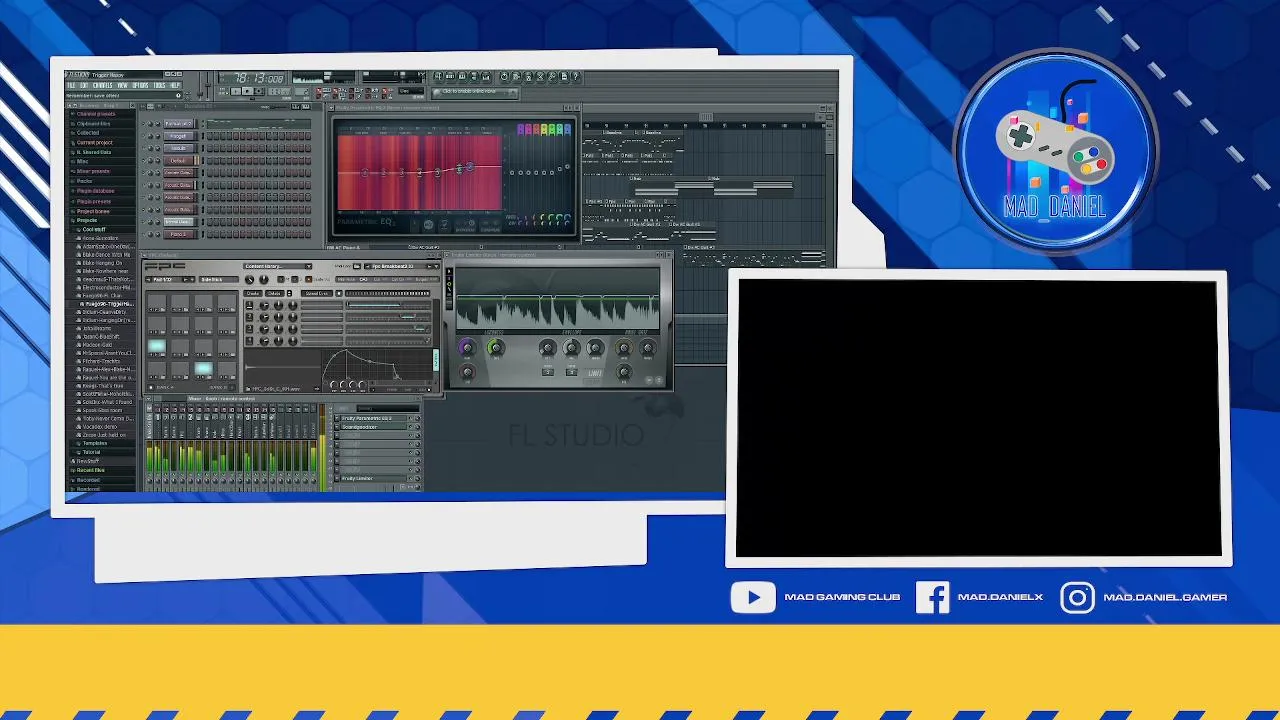The height and width of the screenshot is (720, 1280).
Task: Disable the Fruity Parametric EQ 2 slot
Action: 411,418
